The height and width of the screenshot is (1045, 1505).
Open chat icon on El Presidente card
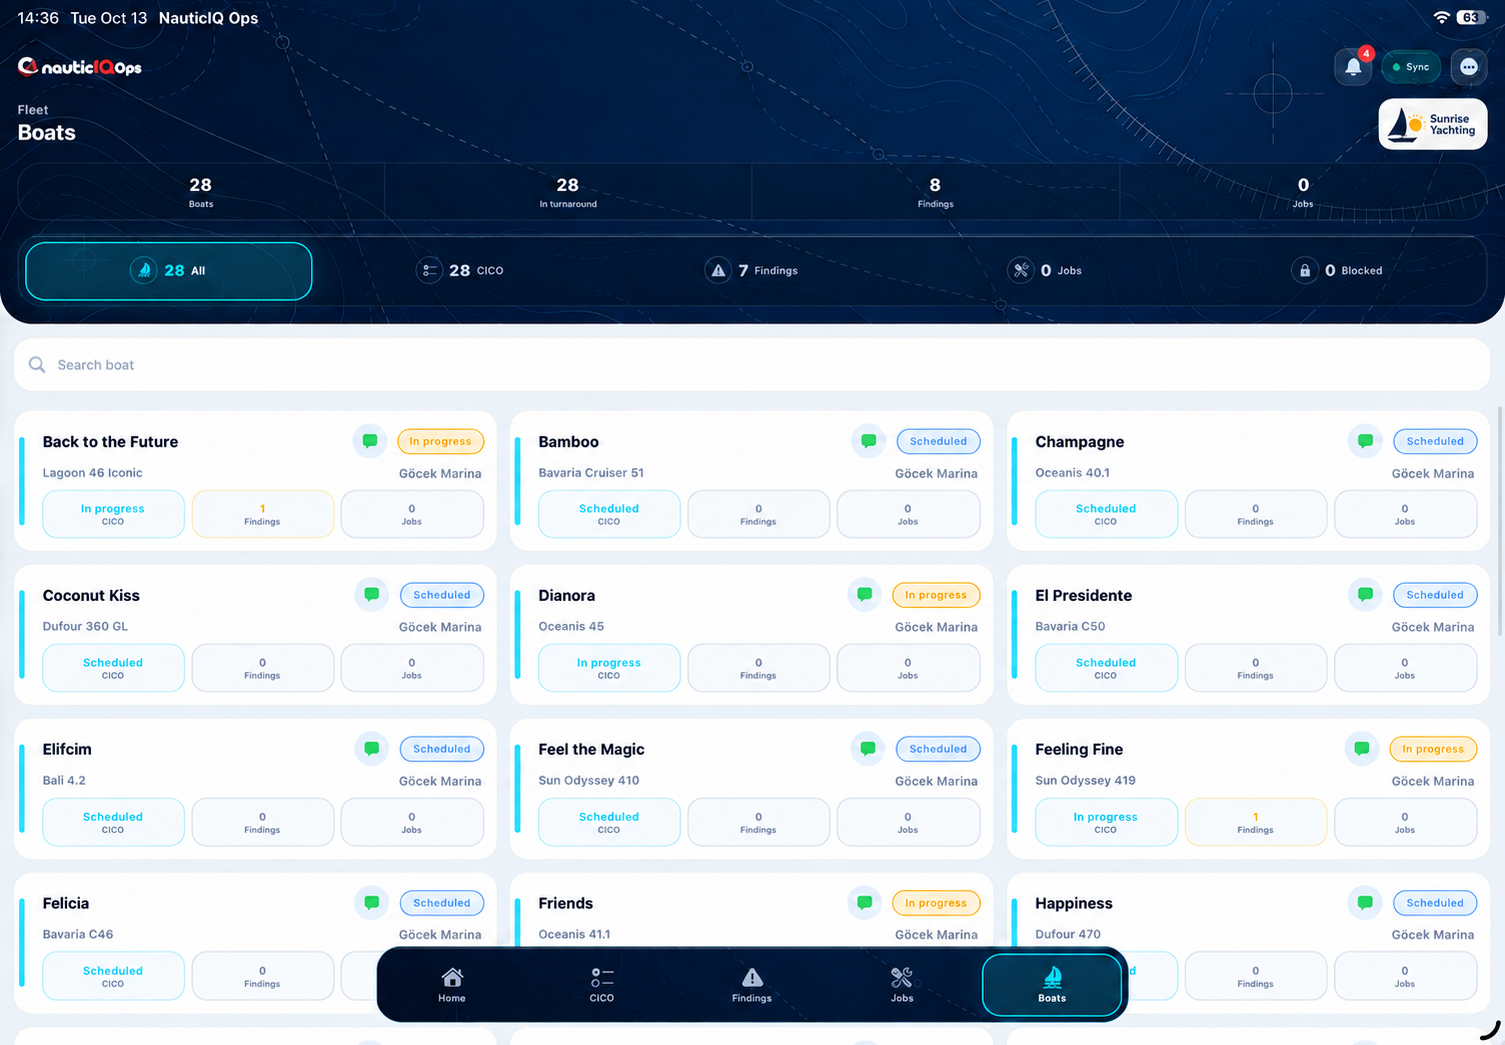1364,595
